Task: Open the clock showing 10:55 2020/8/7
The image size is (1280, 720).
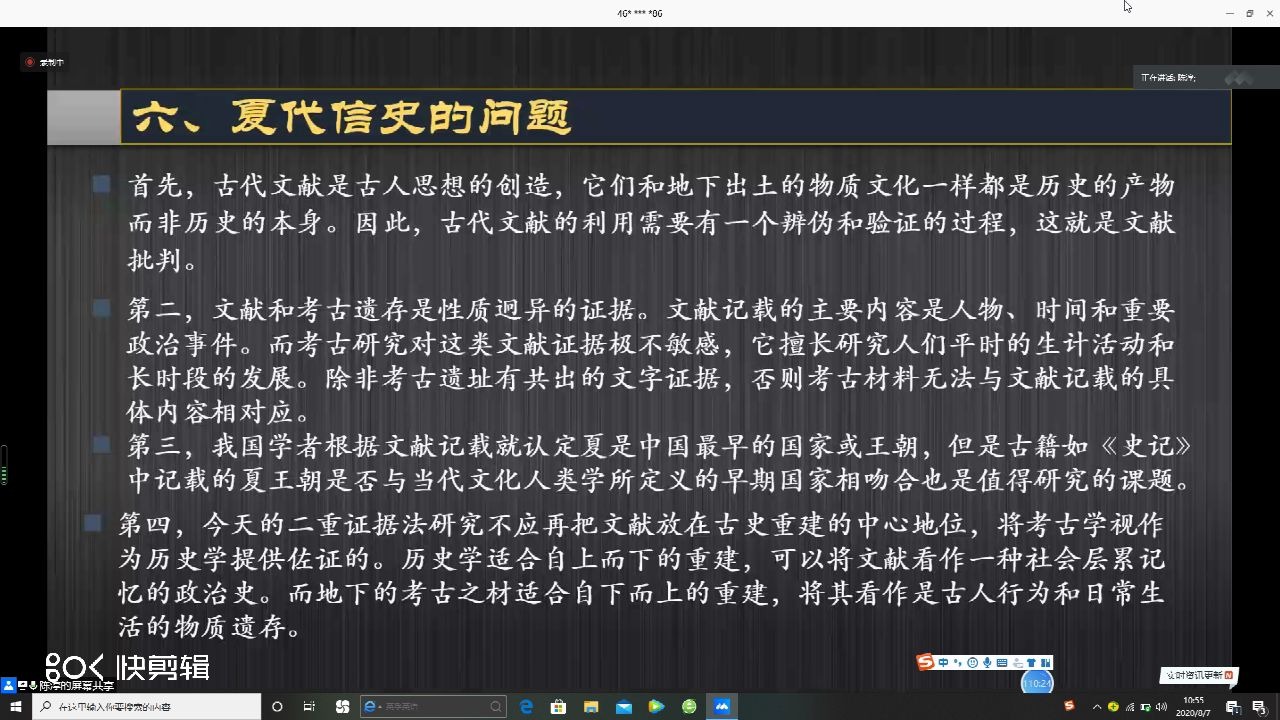Action: pyautogui.click(x=1194, y=707)
